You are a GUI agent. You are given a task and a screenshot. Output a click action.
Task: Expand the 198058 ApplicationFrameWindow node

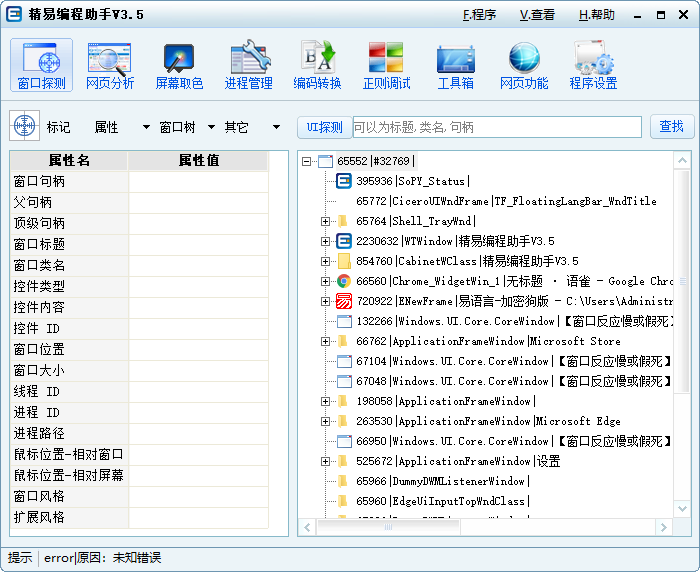[325, 401]
